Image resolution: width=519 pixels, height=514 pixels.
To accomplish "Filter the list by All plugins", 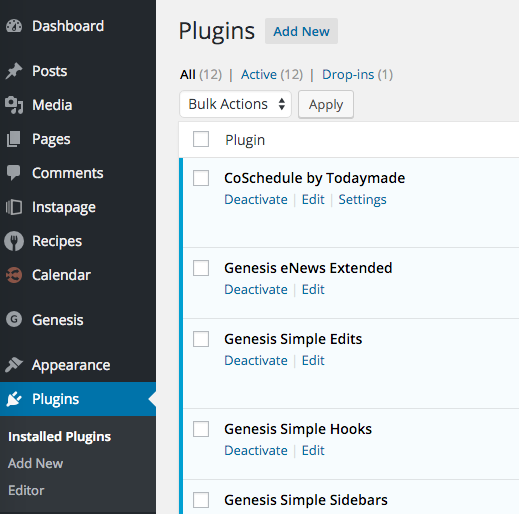I will coord(188,74).
